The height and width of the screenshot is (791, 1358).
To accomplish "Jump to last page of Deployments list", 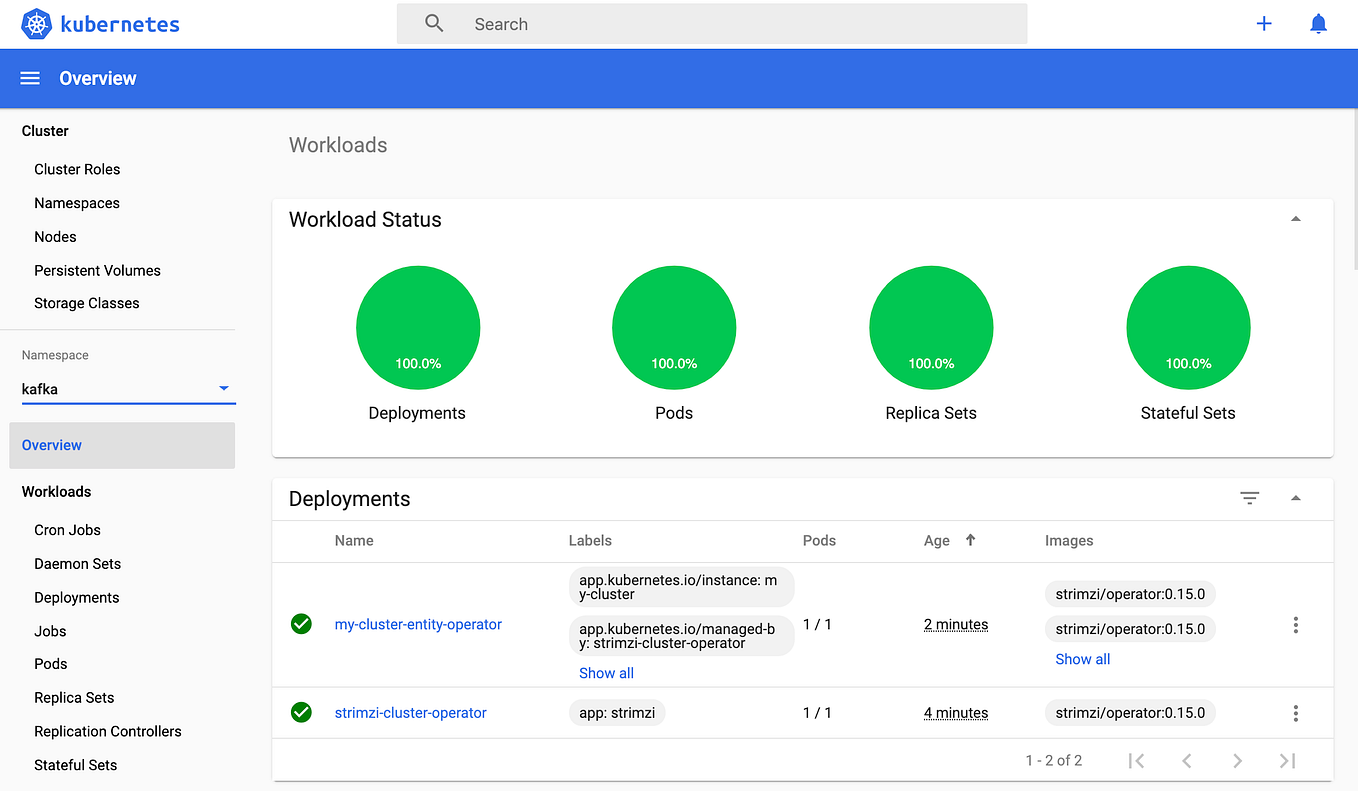I will [x=1287, y=760].
